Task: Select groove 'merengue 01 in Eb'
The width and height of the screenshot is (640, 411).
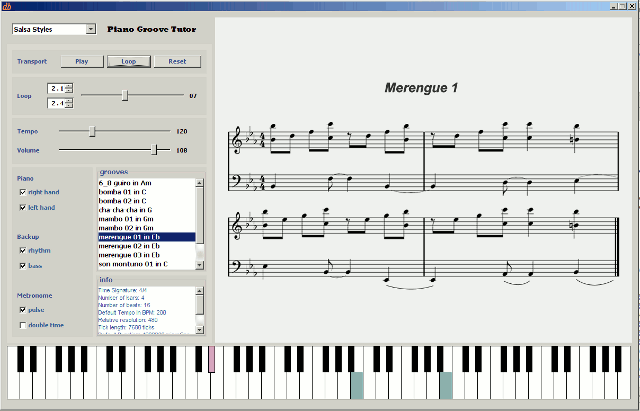Action: pos(147,237)
